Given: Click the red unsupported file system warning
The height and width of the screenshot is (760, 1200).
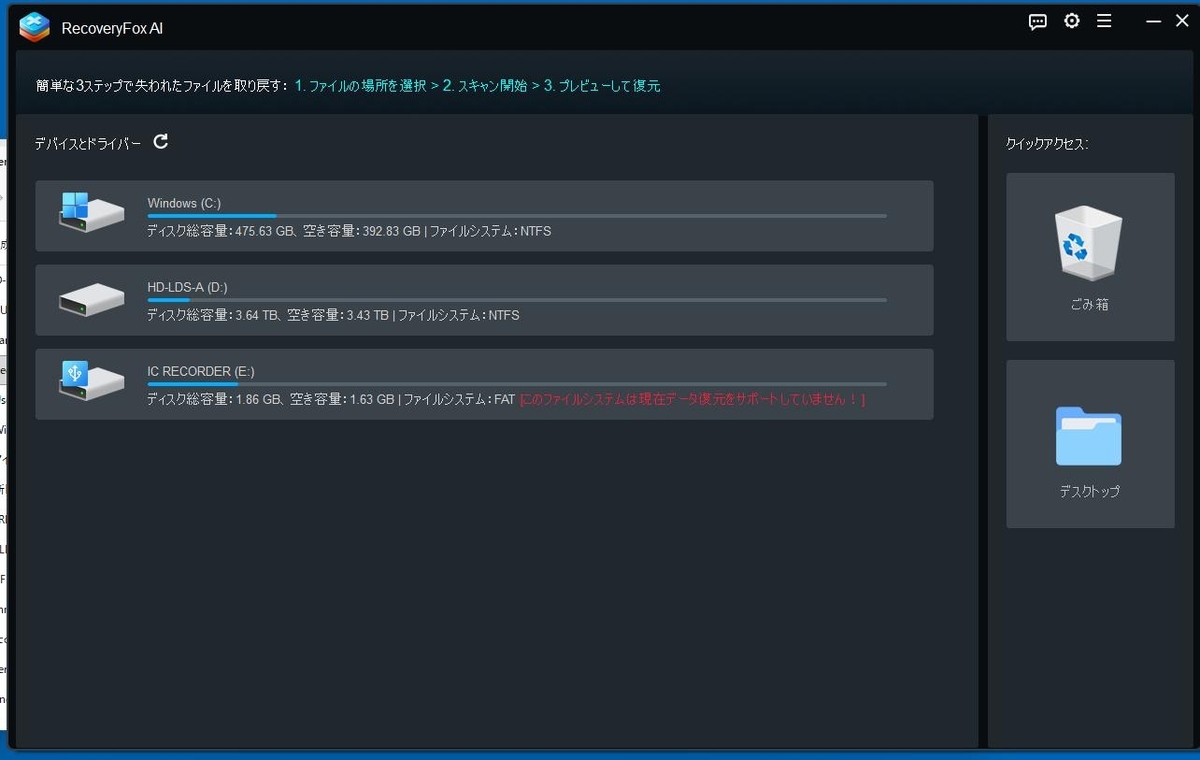Looking at the screenshot, I should pyautogui.click(x=693, y=399).
